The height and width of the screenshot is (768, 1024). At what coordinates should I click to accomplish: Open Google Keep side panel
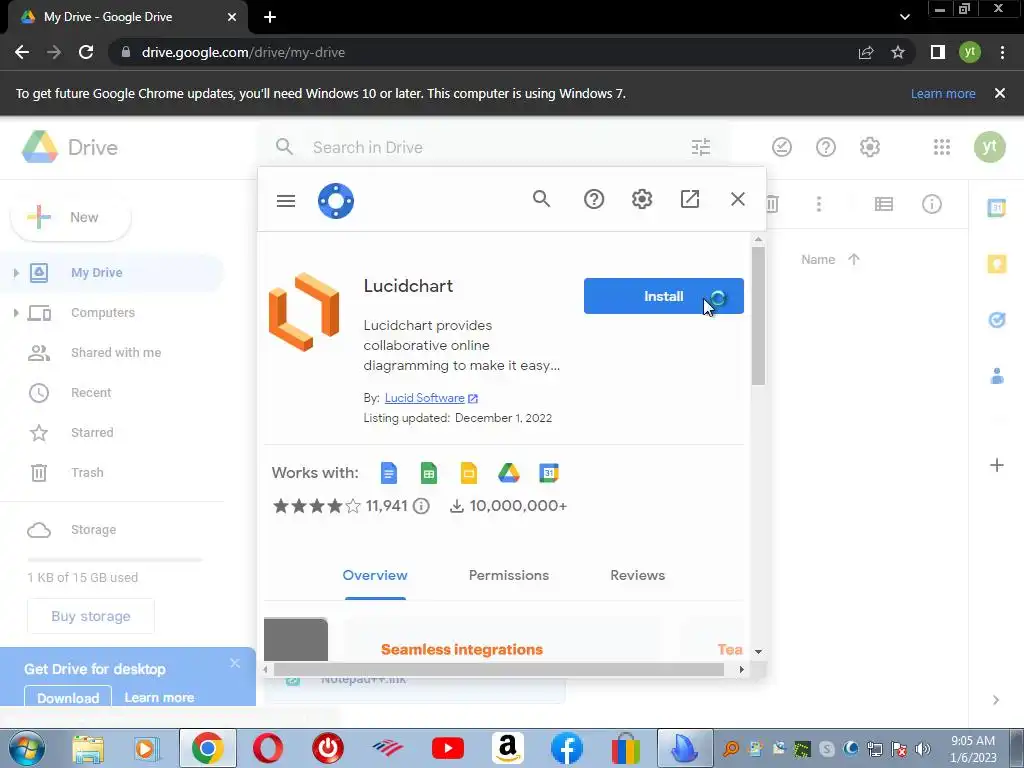[x=997, y=264]
